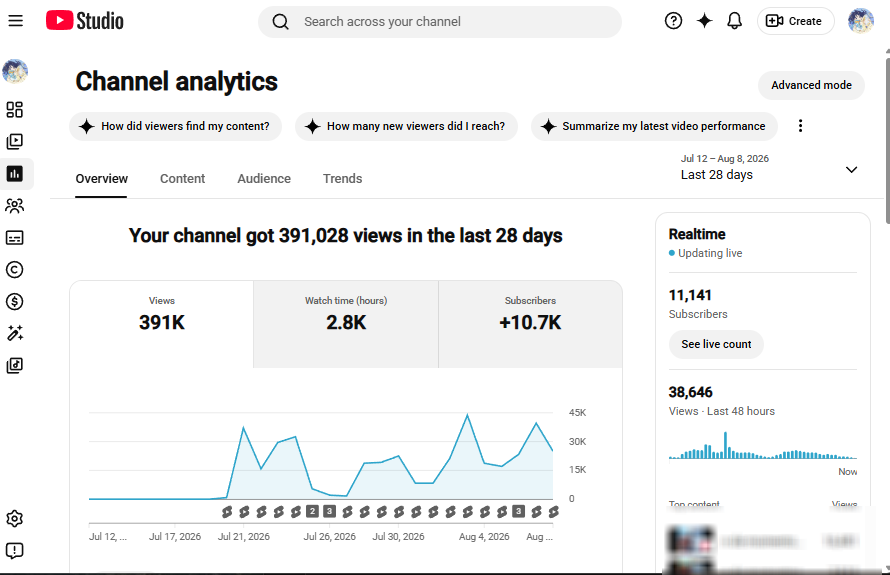
Task: Click the search across your channel field
Action: (x=440, y=22)
